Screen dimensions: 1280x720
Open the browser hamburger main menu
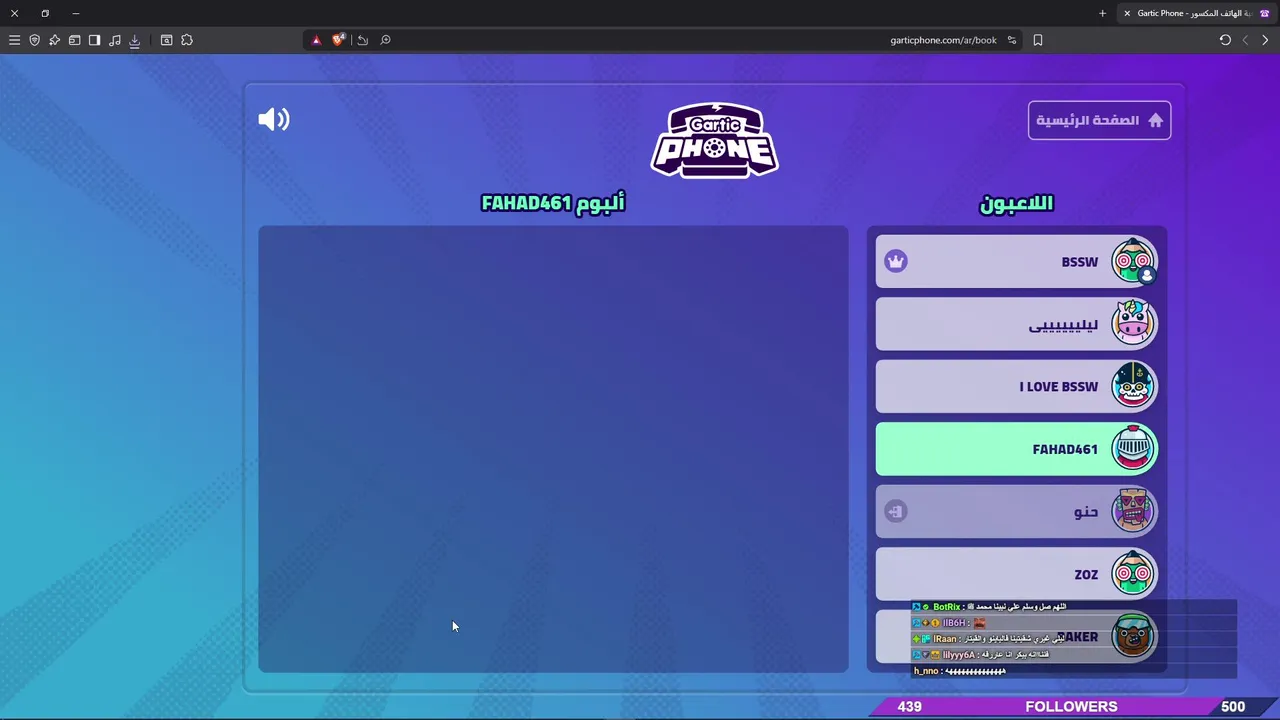pyautogui.click(x=14, y=40)
